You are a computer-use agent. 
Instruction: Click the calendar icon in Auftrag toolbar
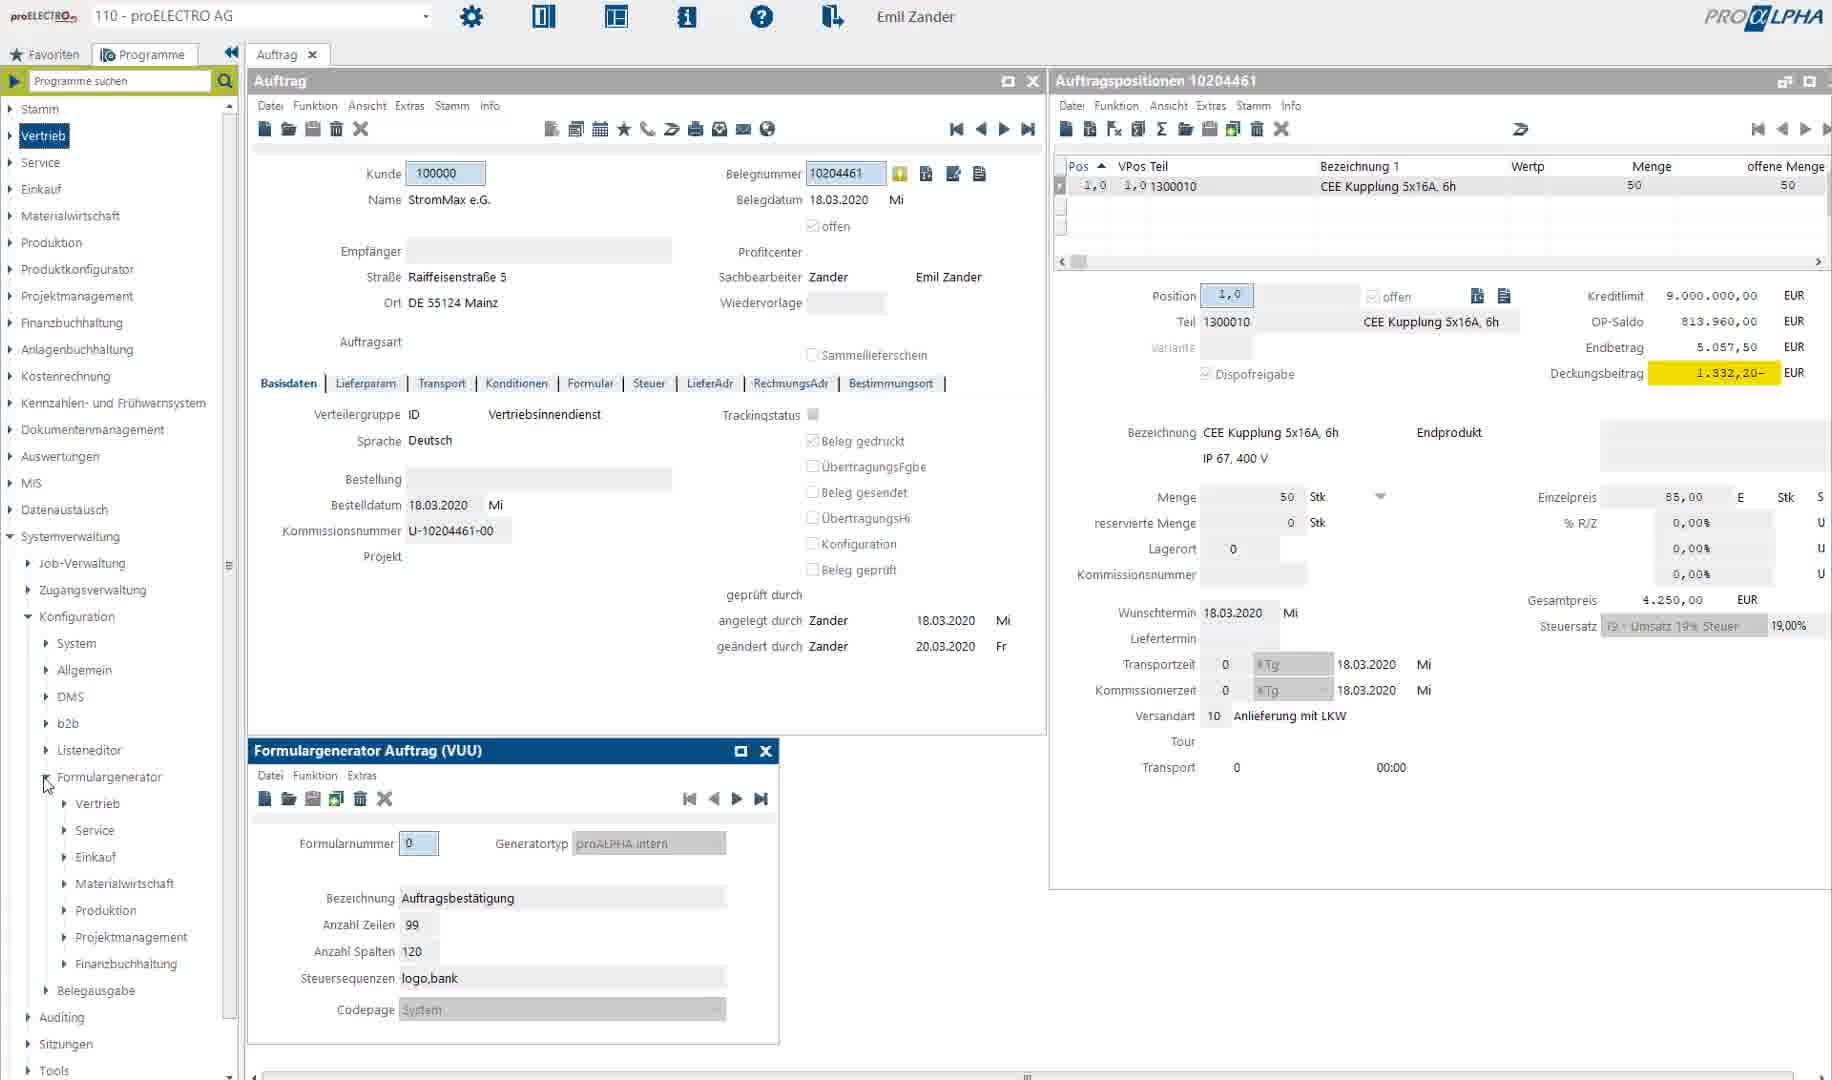click(600, 129)
